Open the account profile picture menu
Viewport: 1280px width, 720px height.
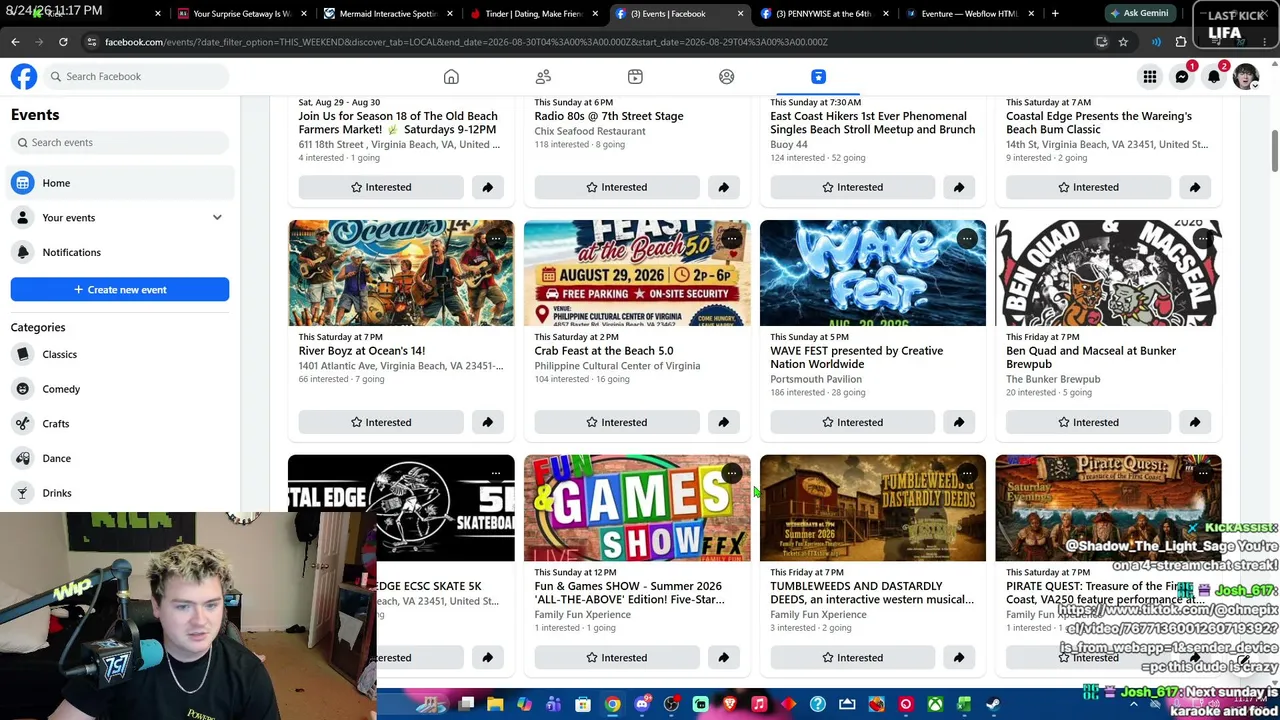(x=1246, y=77)
